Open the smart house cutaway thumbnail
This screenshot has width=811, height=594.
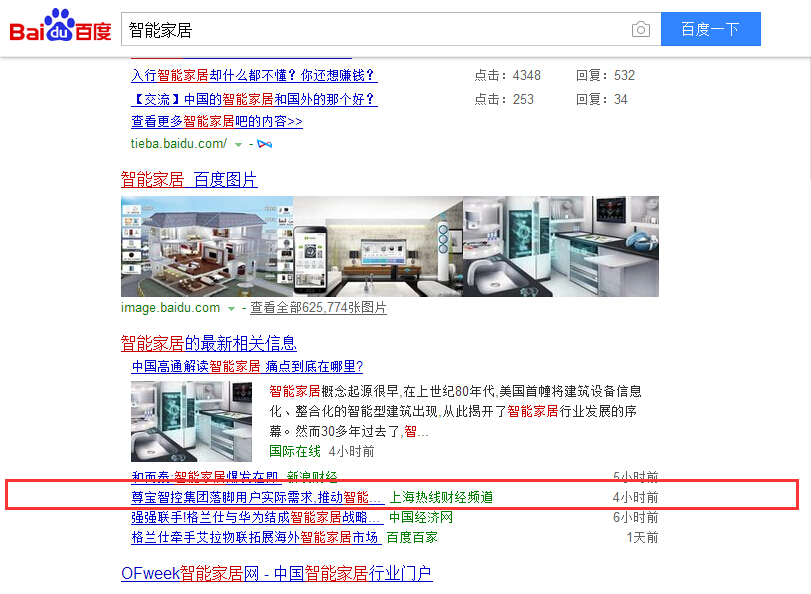[207, 246]
